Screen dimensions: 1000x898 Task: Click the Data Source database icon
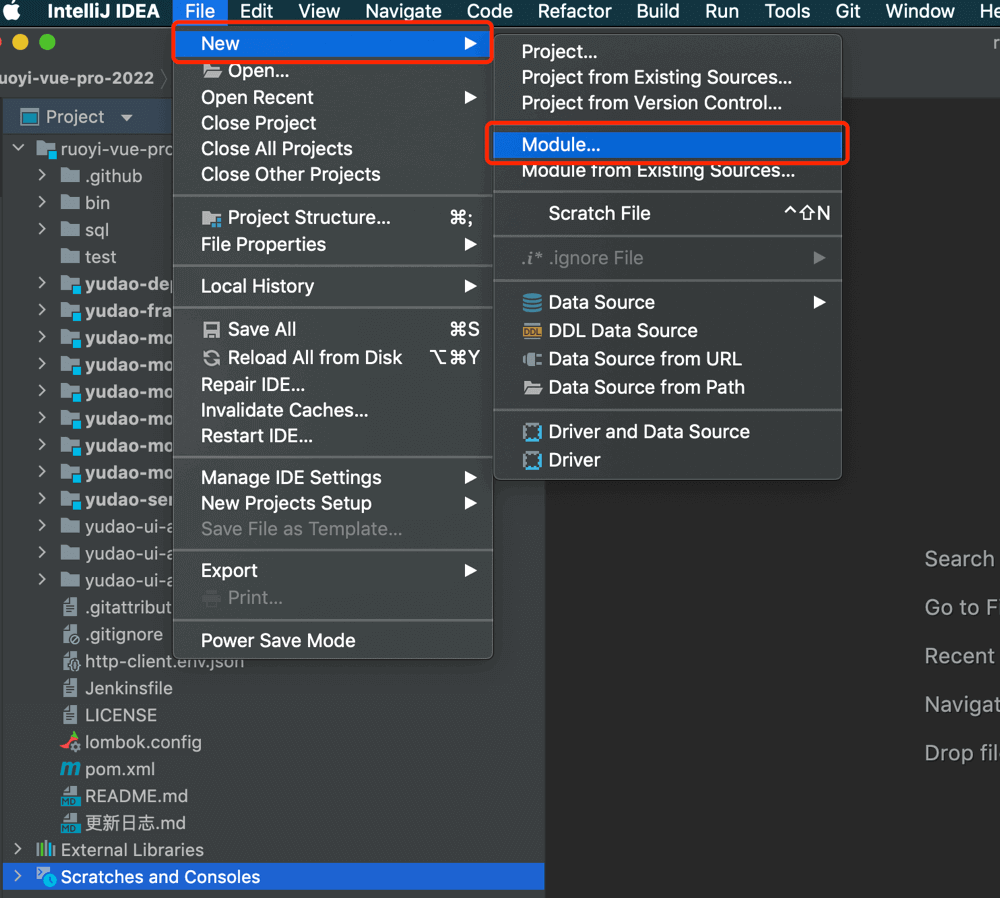point(532,302)
